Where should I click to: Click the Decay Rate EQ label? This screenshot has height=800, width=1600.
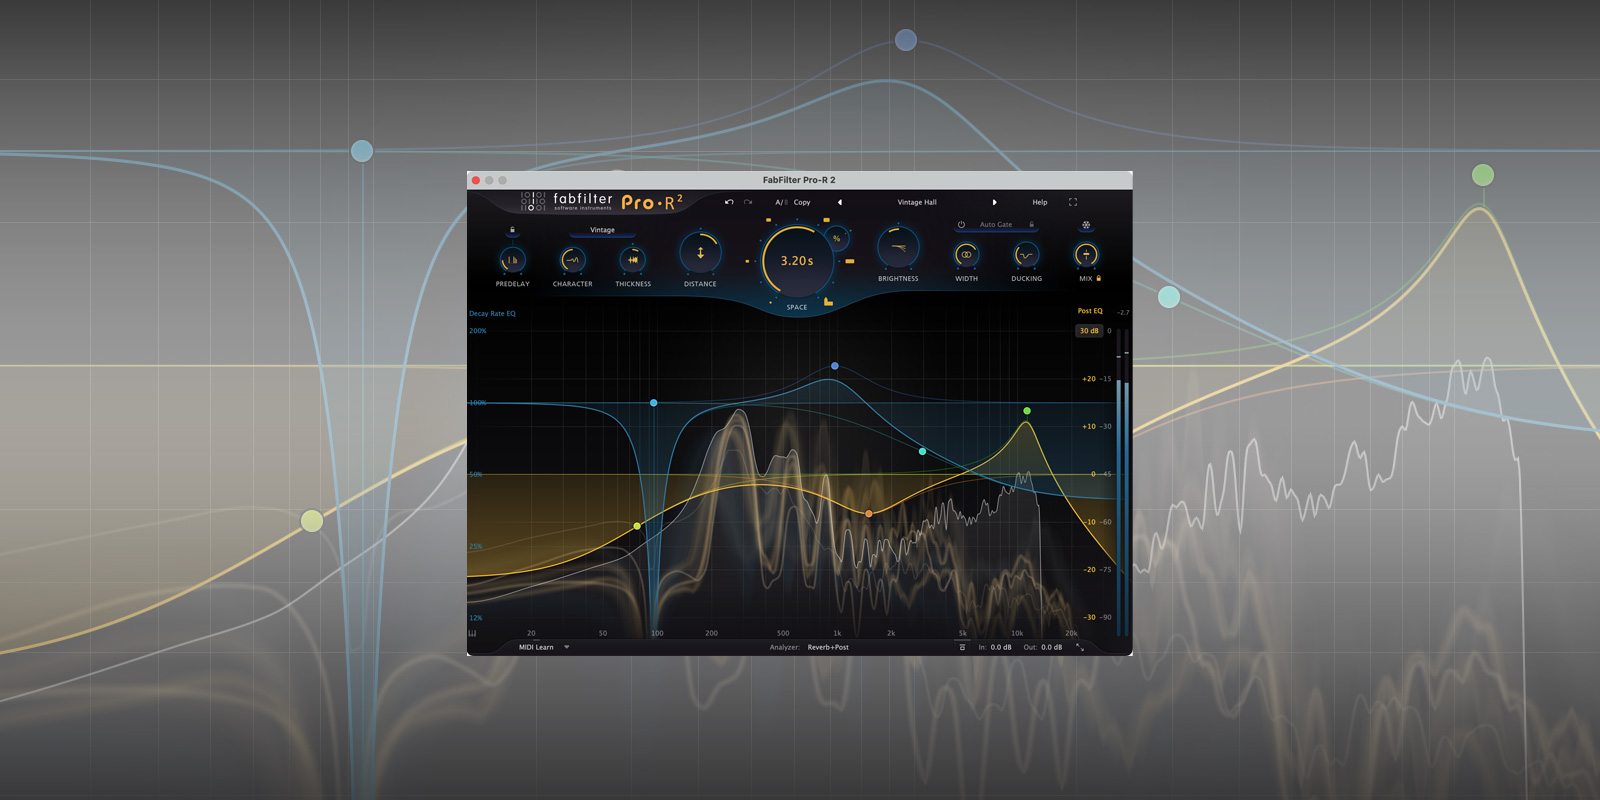point(493,314)
